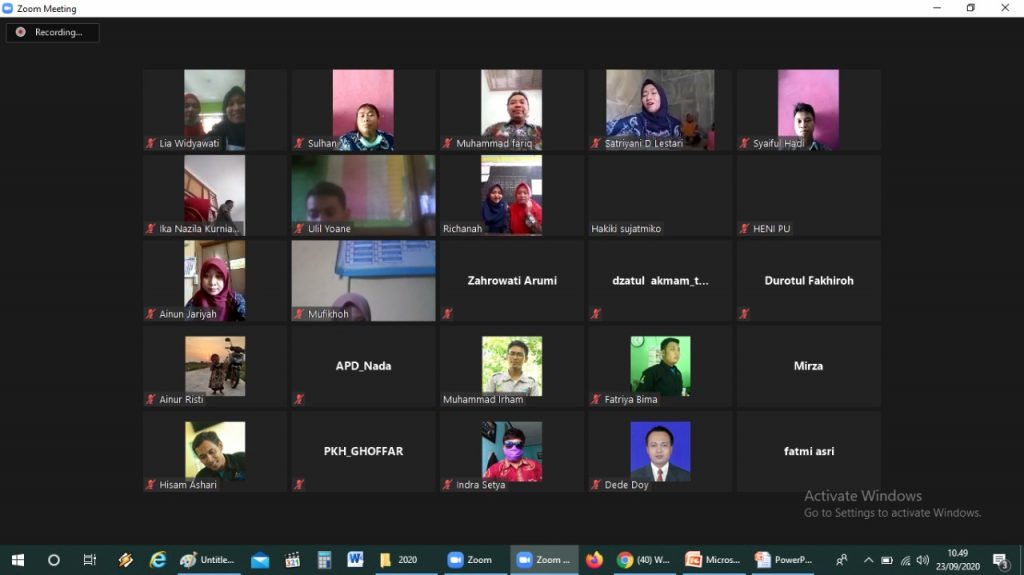Open the Mail app in the taskbar
This screenshot has width=1024, height=575.
(260, 560)
